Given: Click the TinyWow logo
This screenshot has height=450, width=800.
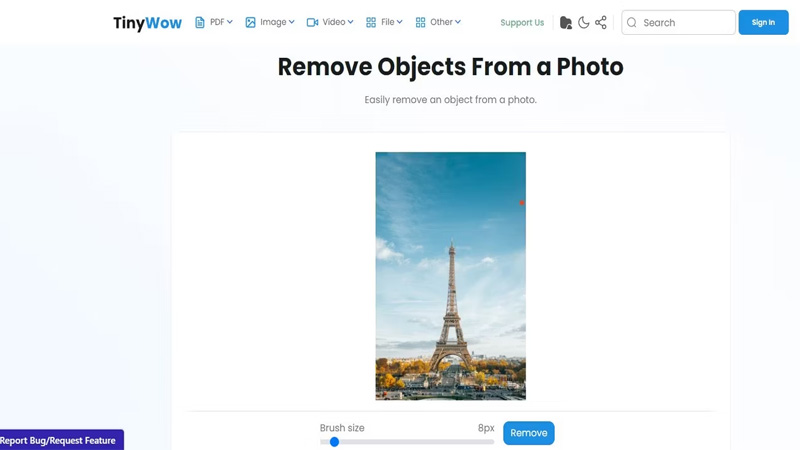Looking at the screenshot, I should tap(147, 23).
